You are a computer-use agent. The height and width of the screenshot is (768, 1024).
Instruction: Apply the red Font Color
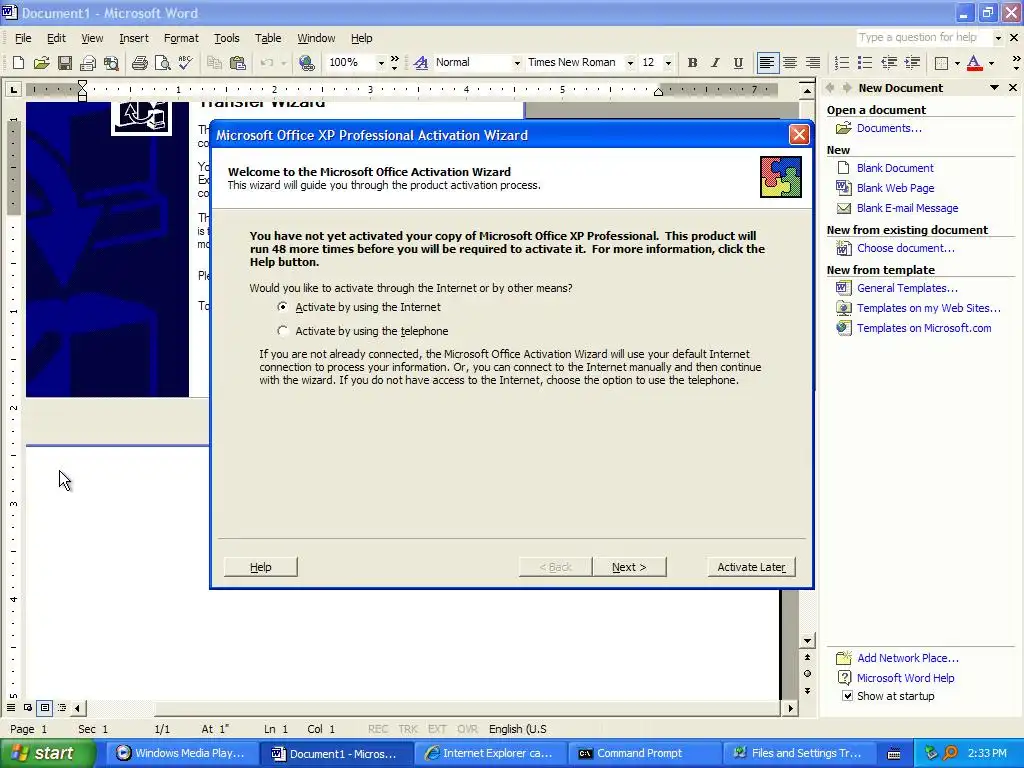(x=974, y=63)
